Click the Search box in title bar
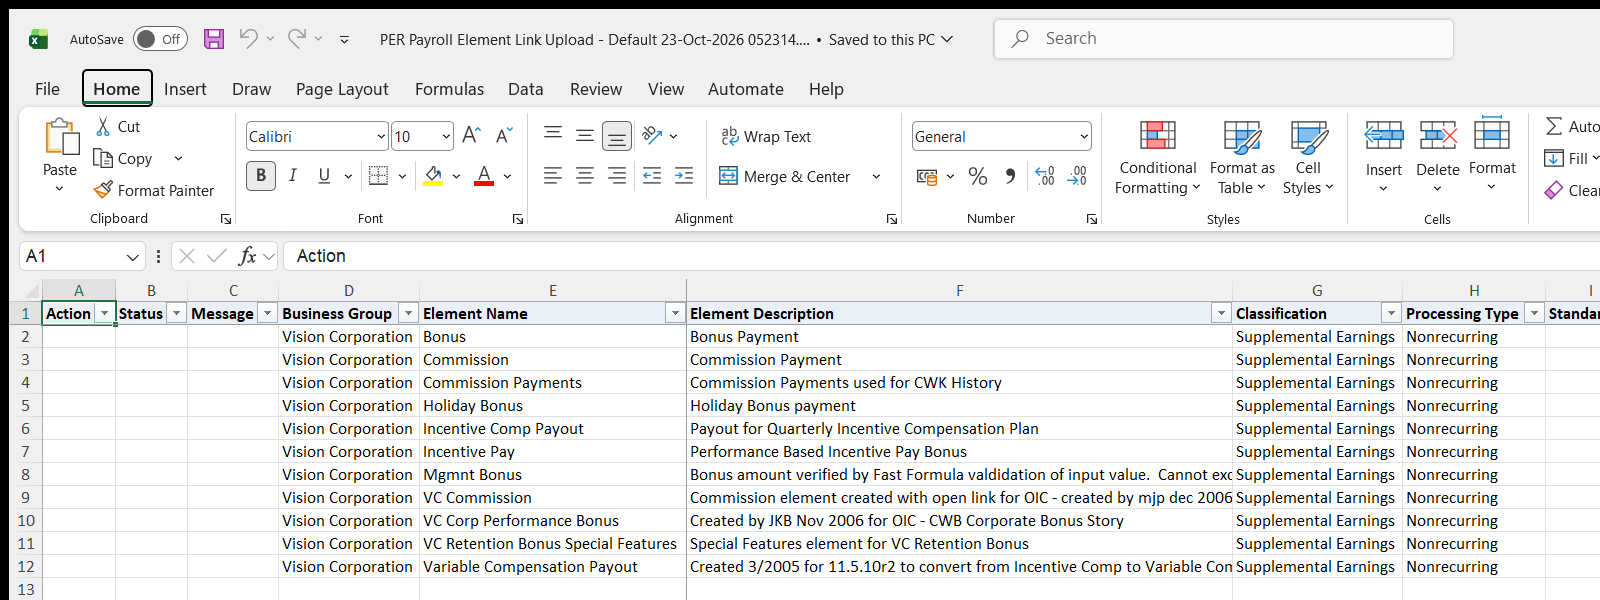The height and width of the screenshot is (600, 1600). [x=1223, y=39]
